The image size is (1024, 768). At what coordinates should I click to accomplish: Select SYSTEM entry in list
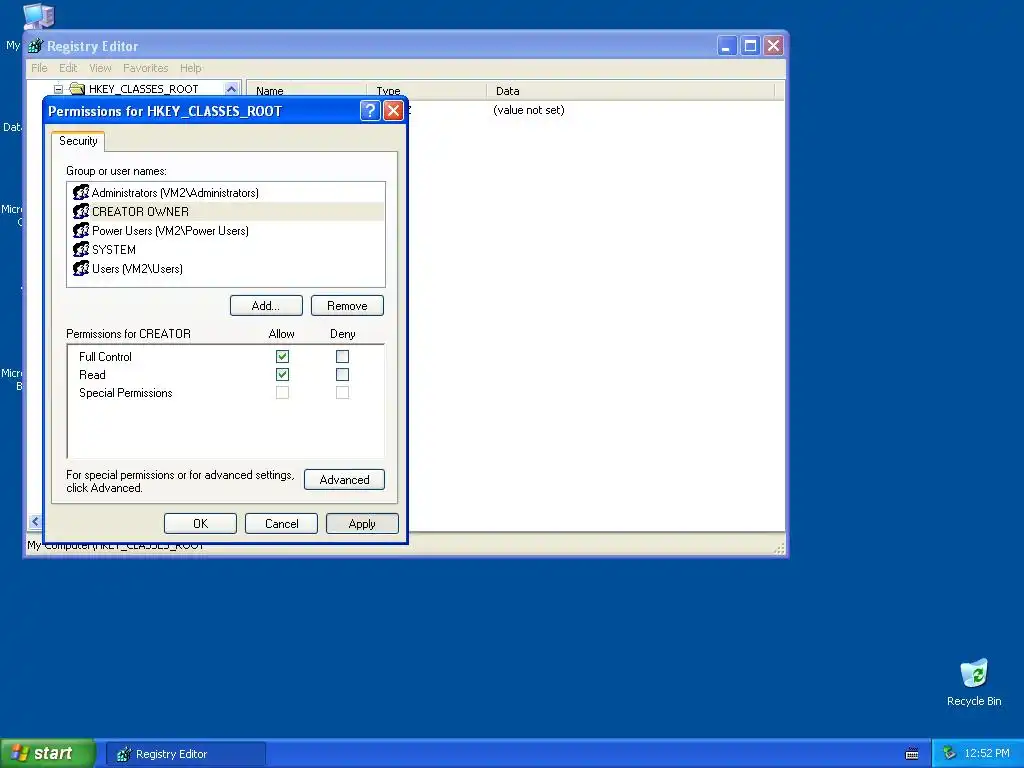[x=226, y=249]
